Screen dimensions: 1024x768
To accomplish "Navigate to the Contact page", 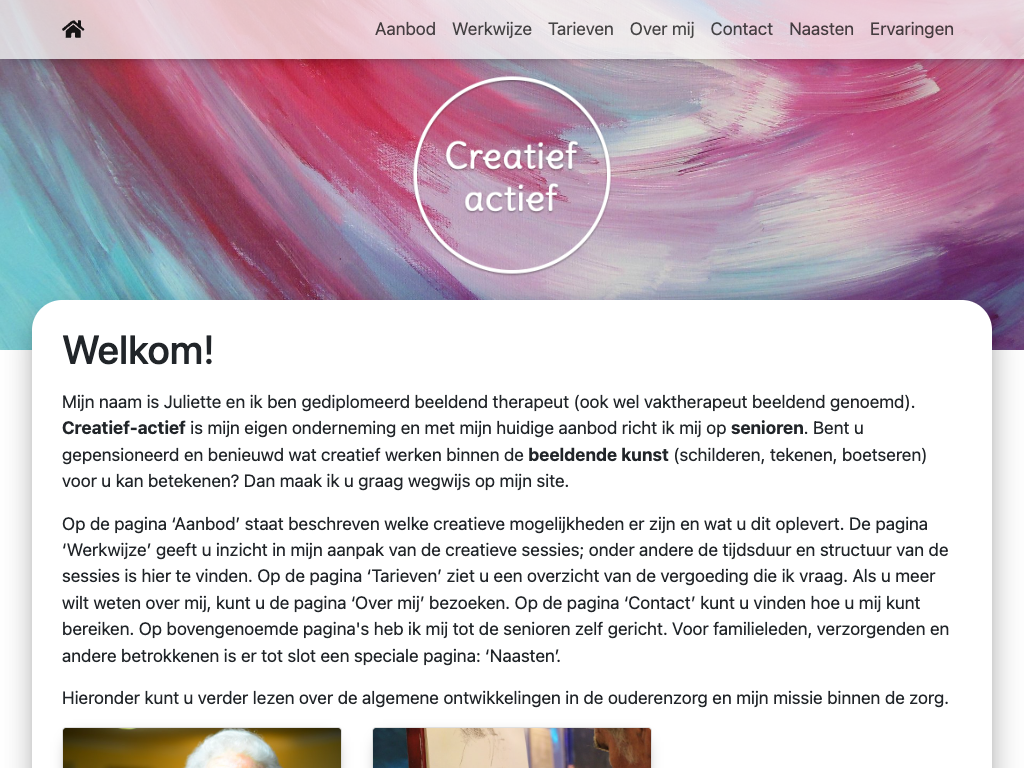I will tap(741, 29).
